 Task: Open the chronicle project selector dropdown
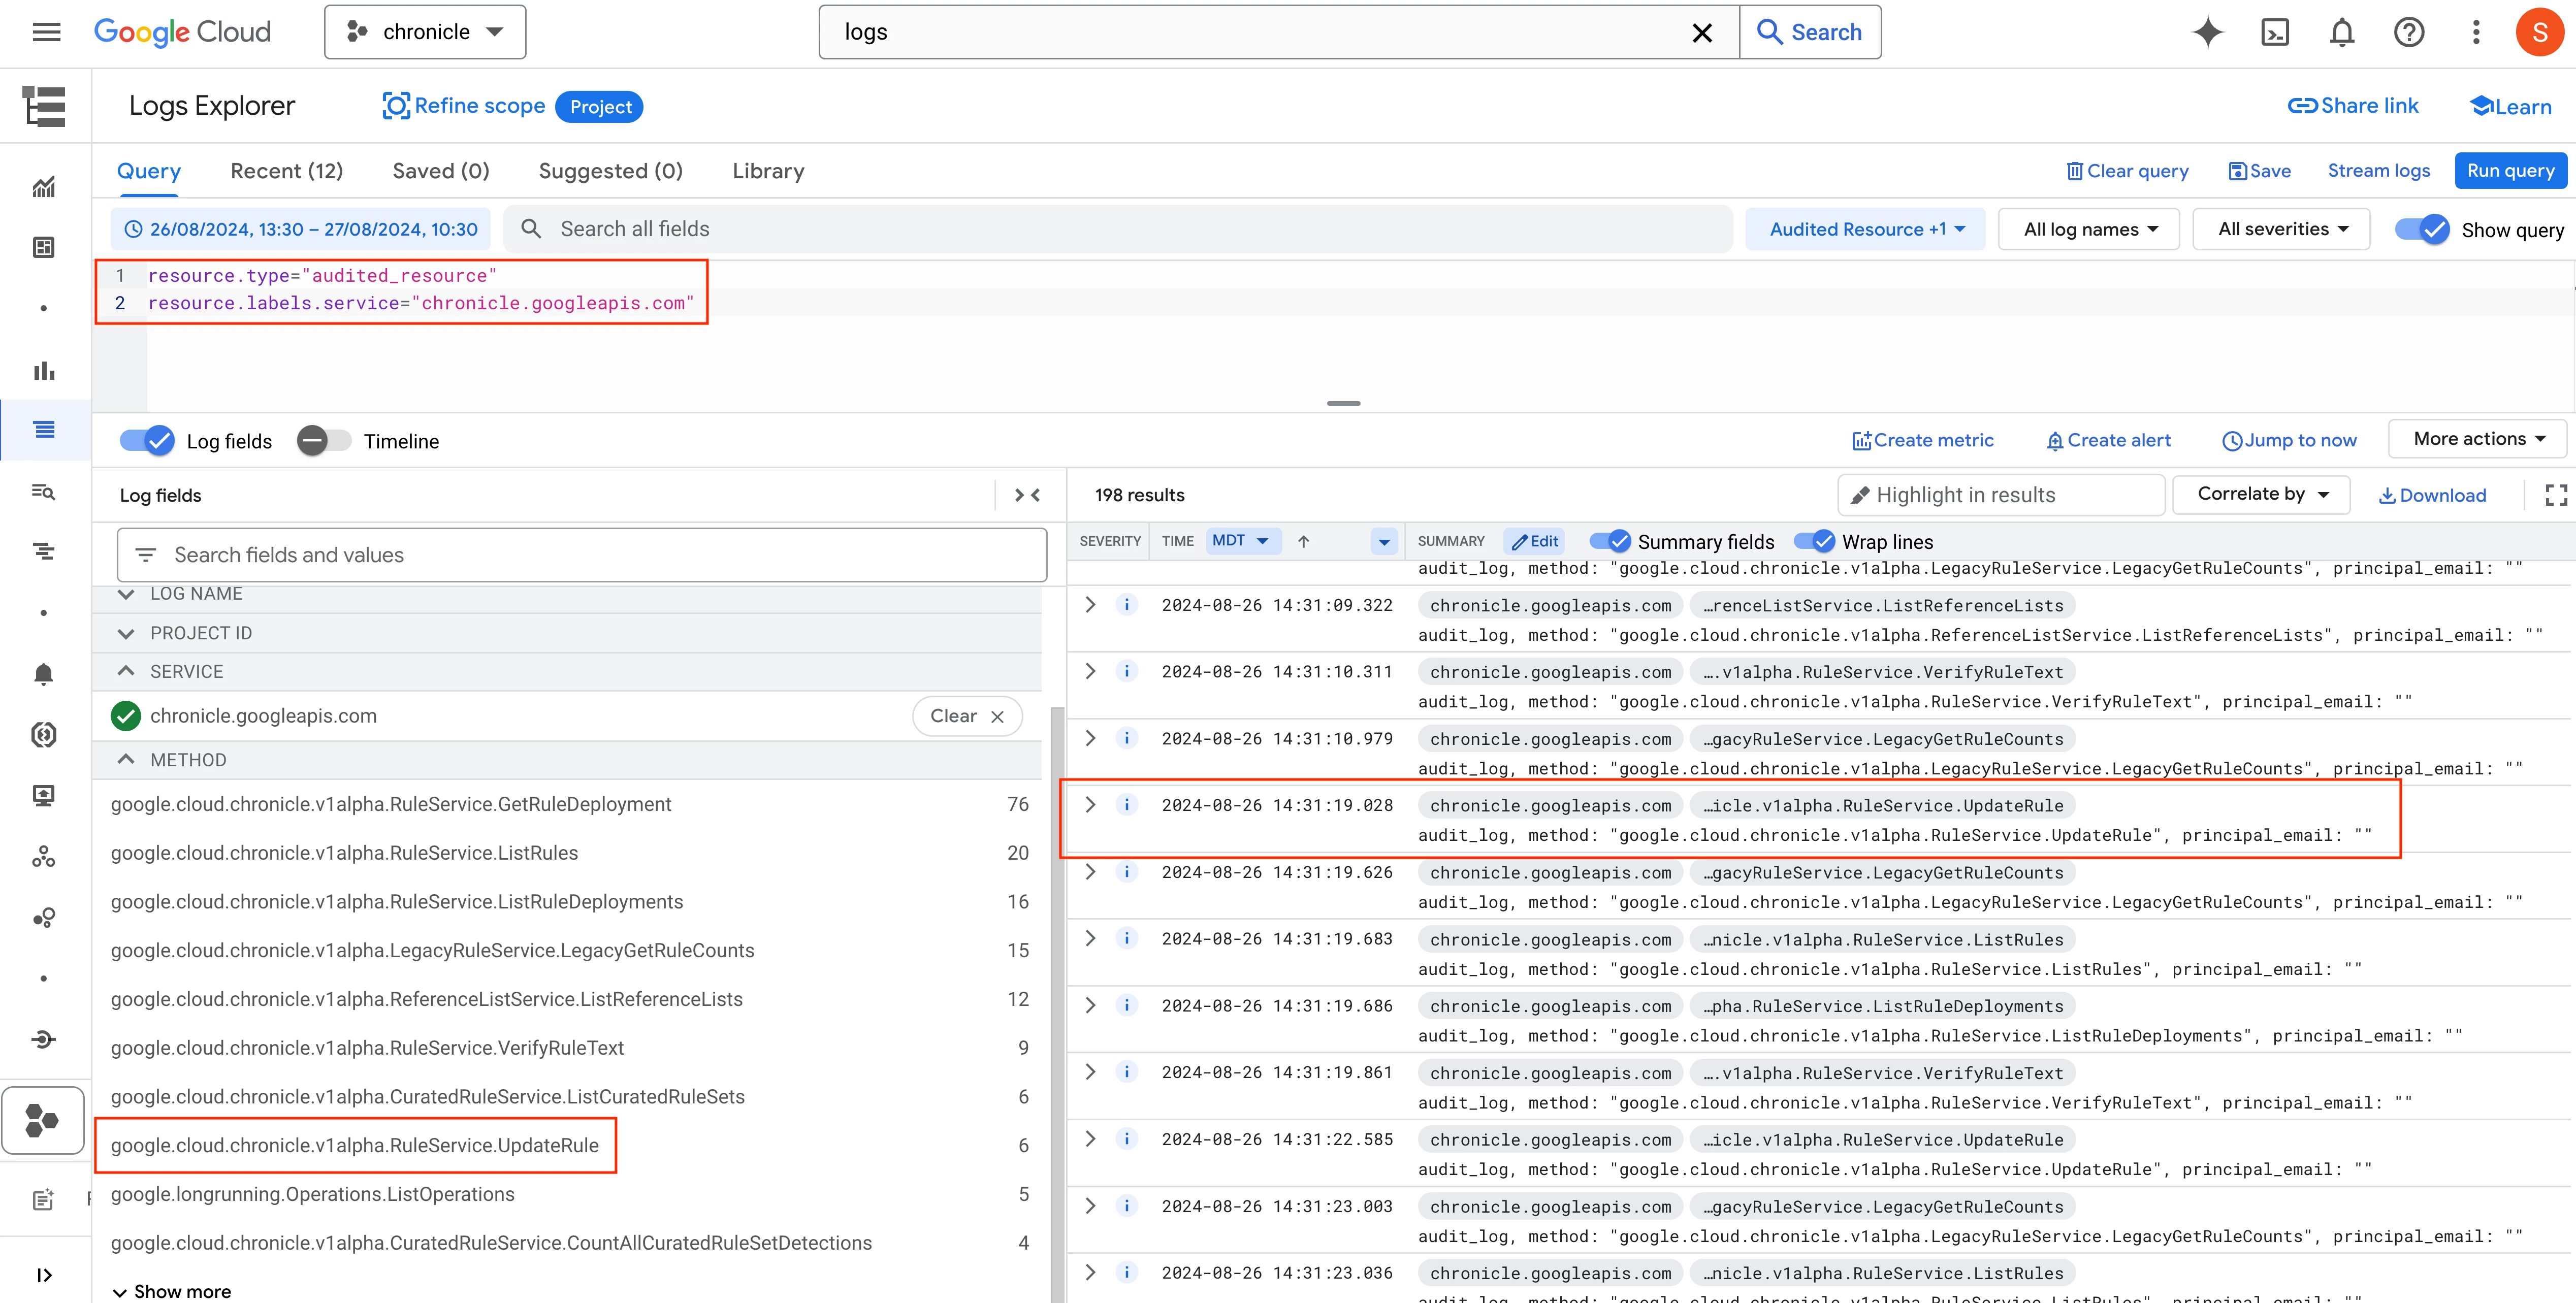[425, 32]
